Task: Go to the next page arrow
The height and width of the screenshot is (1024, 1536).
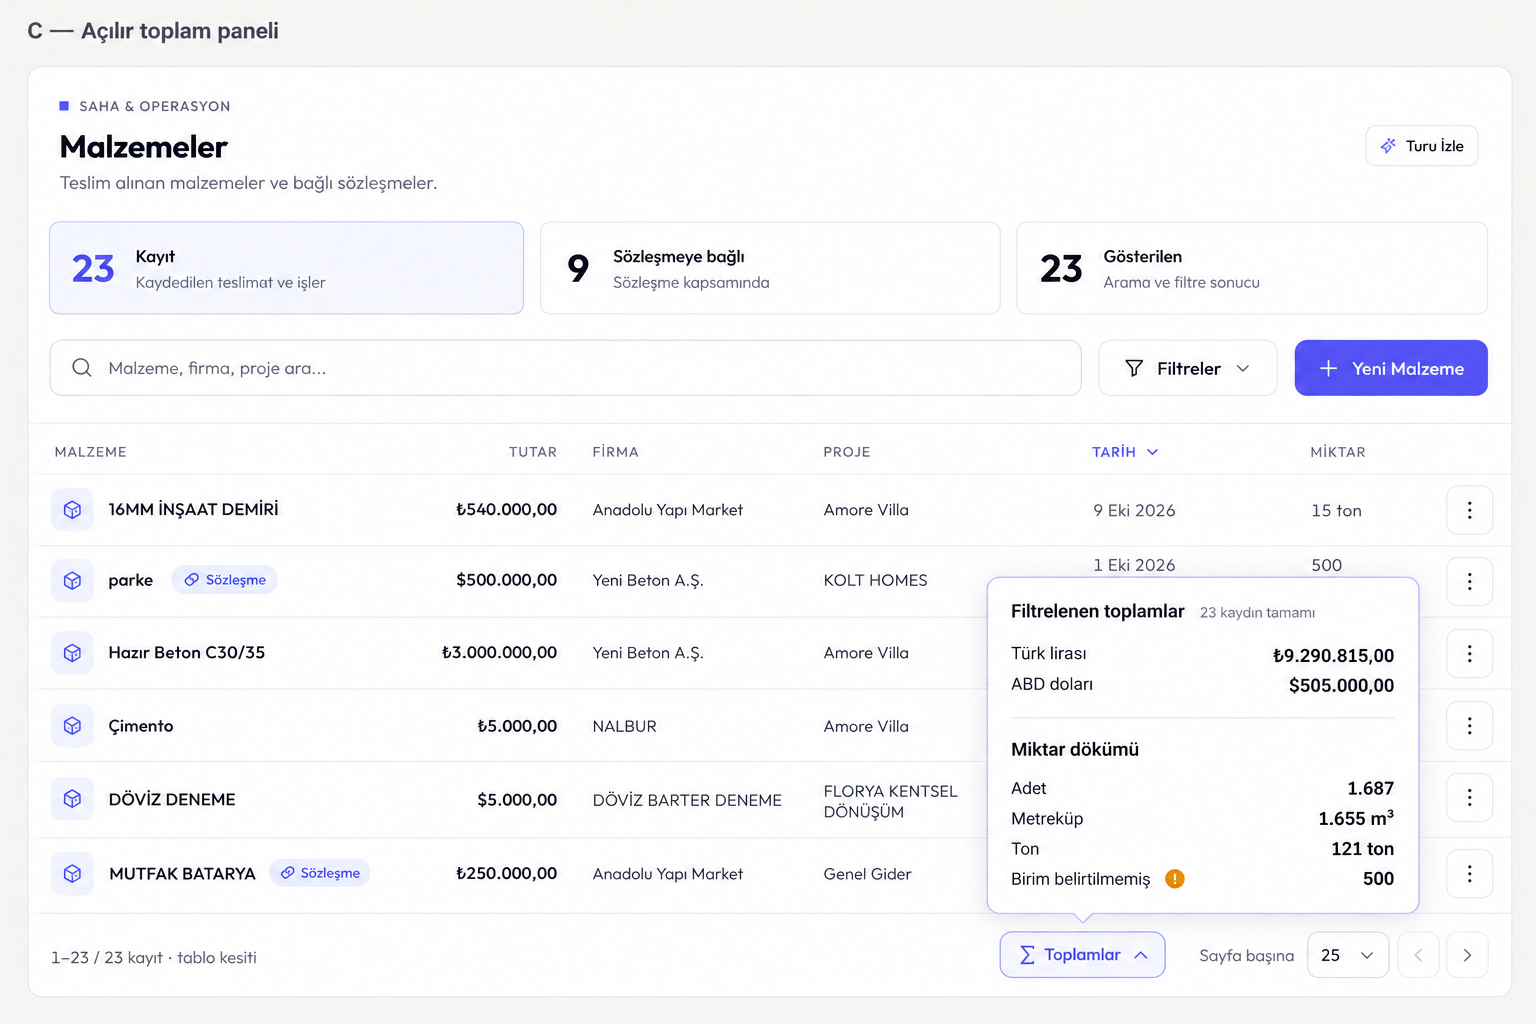Action: (x=1467, y=955)
